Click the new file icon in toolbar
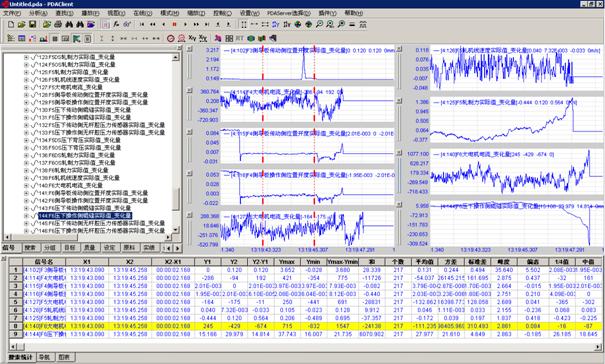Image resolution: width=605 pixels, height=364 pixels. tap(11, 24)
